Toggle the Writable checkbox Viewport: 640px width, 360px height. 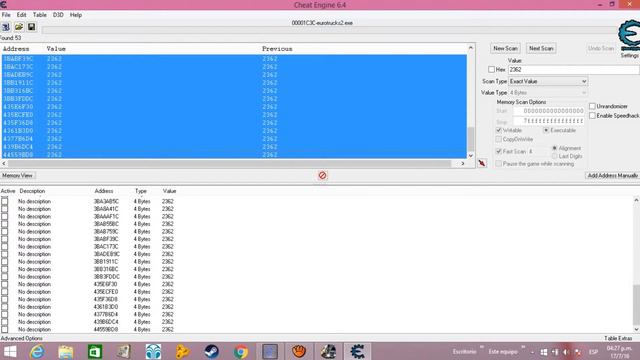pos(499,130)
